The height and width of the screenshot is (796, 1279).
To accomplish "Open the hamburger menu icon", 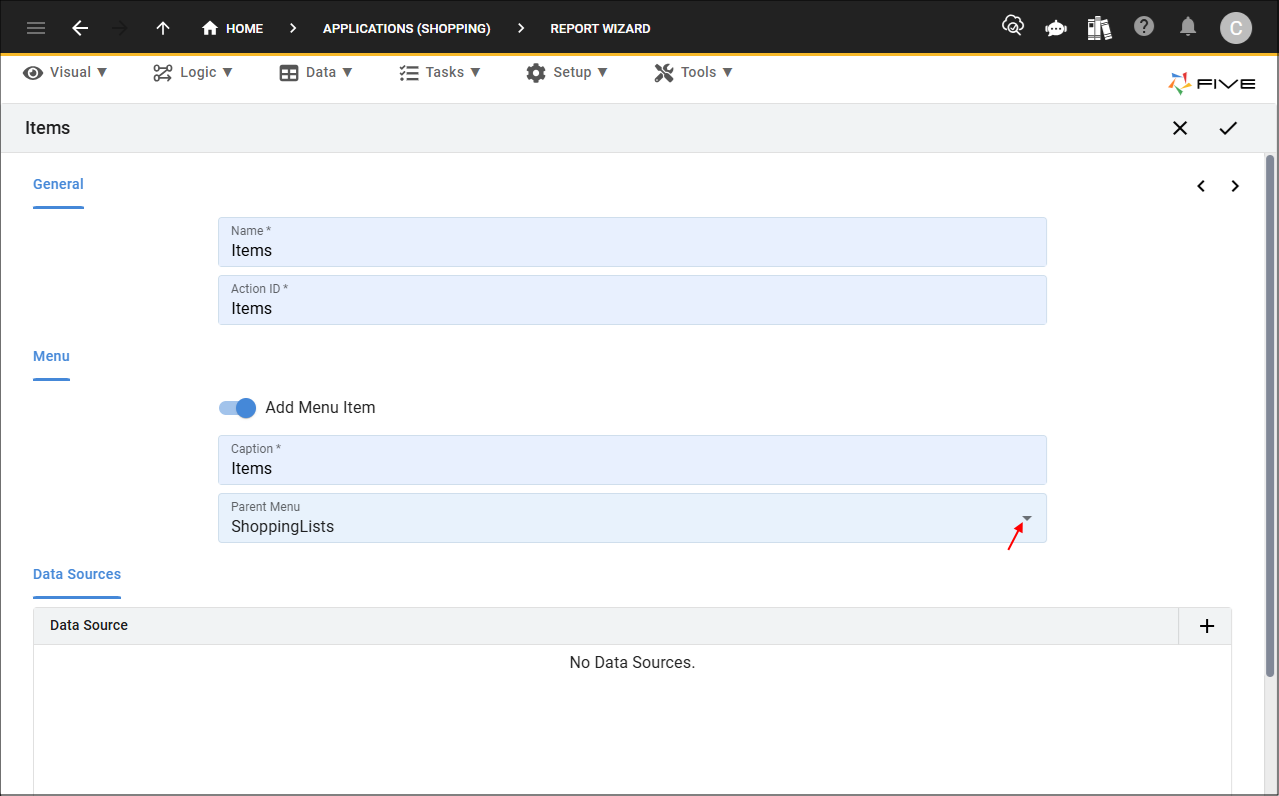I will coord(36,28).
